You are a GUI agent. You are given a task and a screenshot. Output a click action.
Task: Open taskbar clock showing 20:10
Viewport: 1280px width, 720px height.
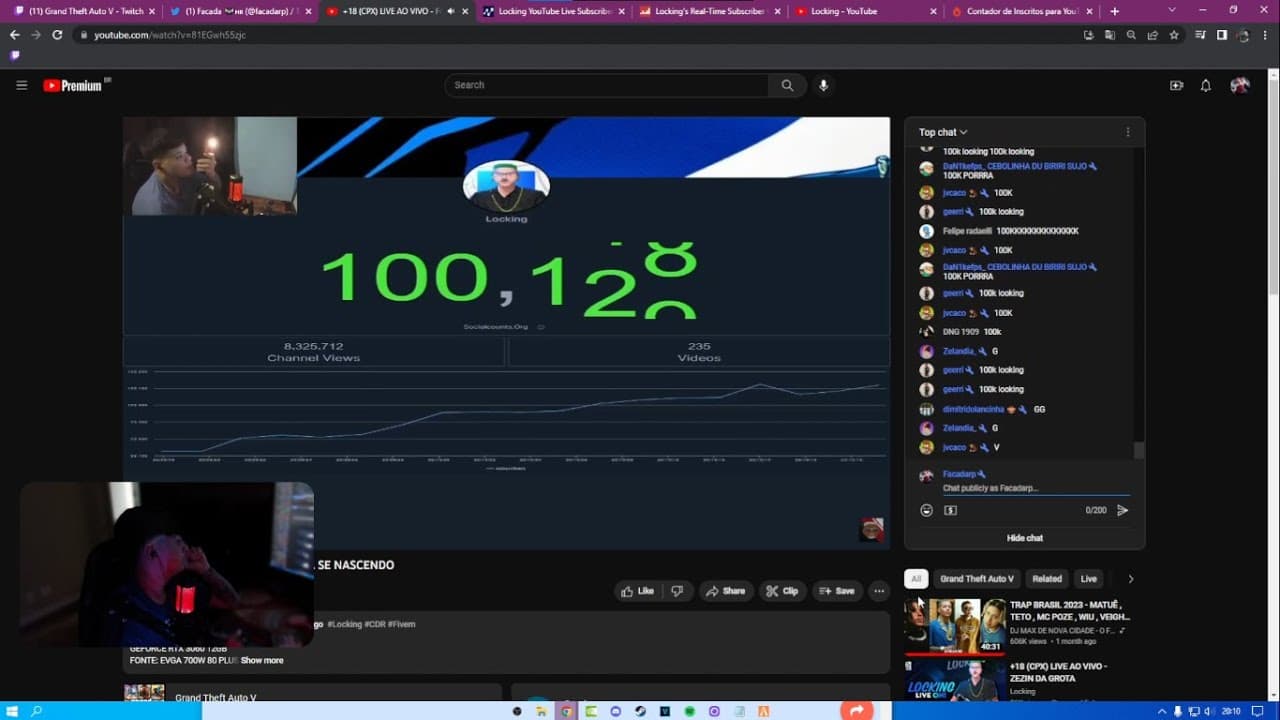click(x=1230, y=711)
